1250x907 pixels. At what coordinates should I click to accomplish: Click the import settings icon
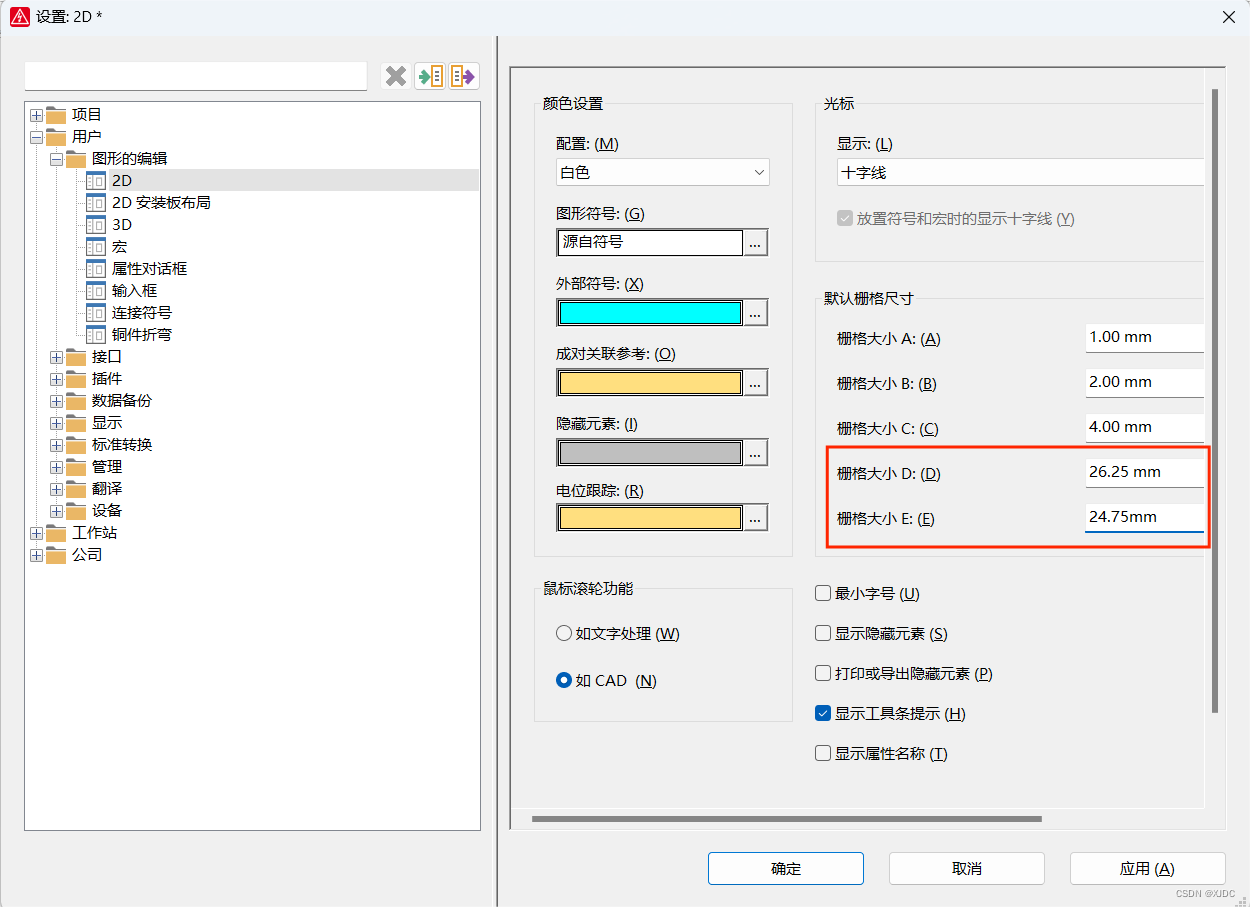point(430,76)
